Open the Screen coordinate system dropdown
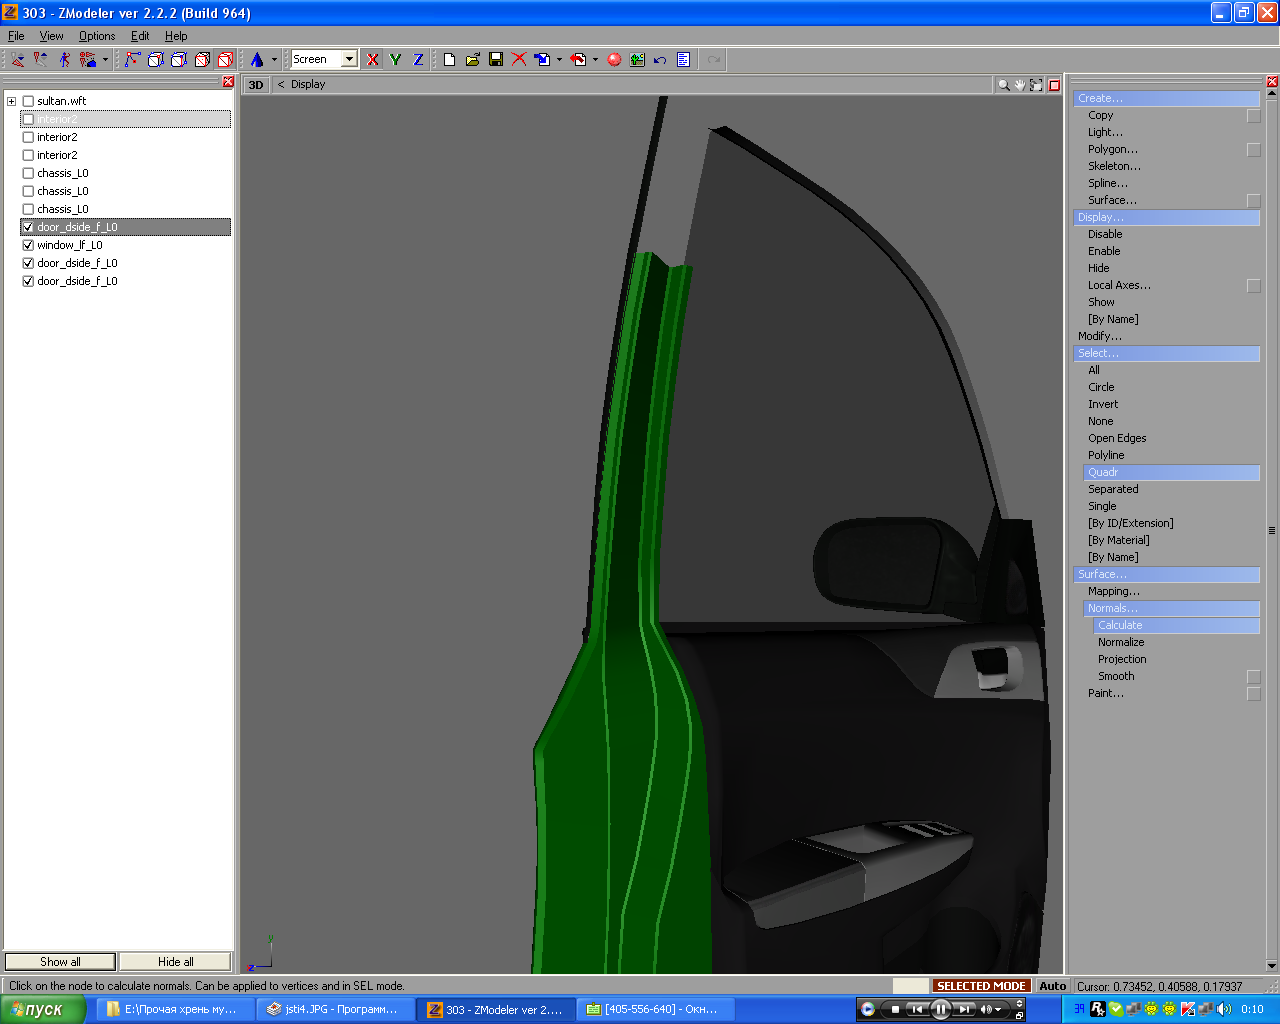Viewport: 1280px width, 1024px height. 349,60
